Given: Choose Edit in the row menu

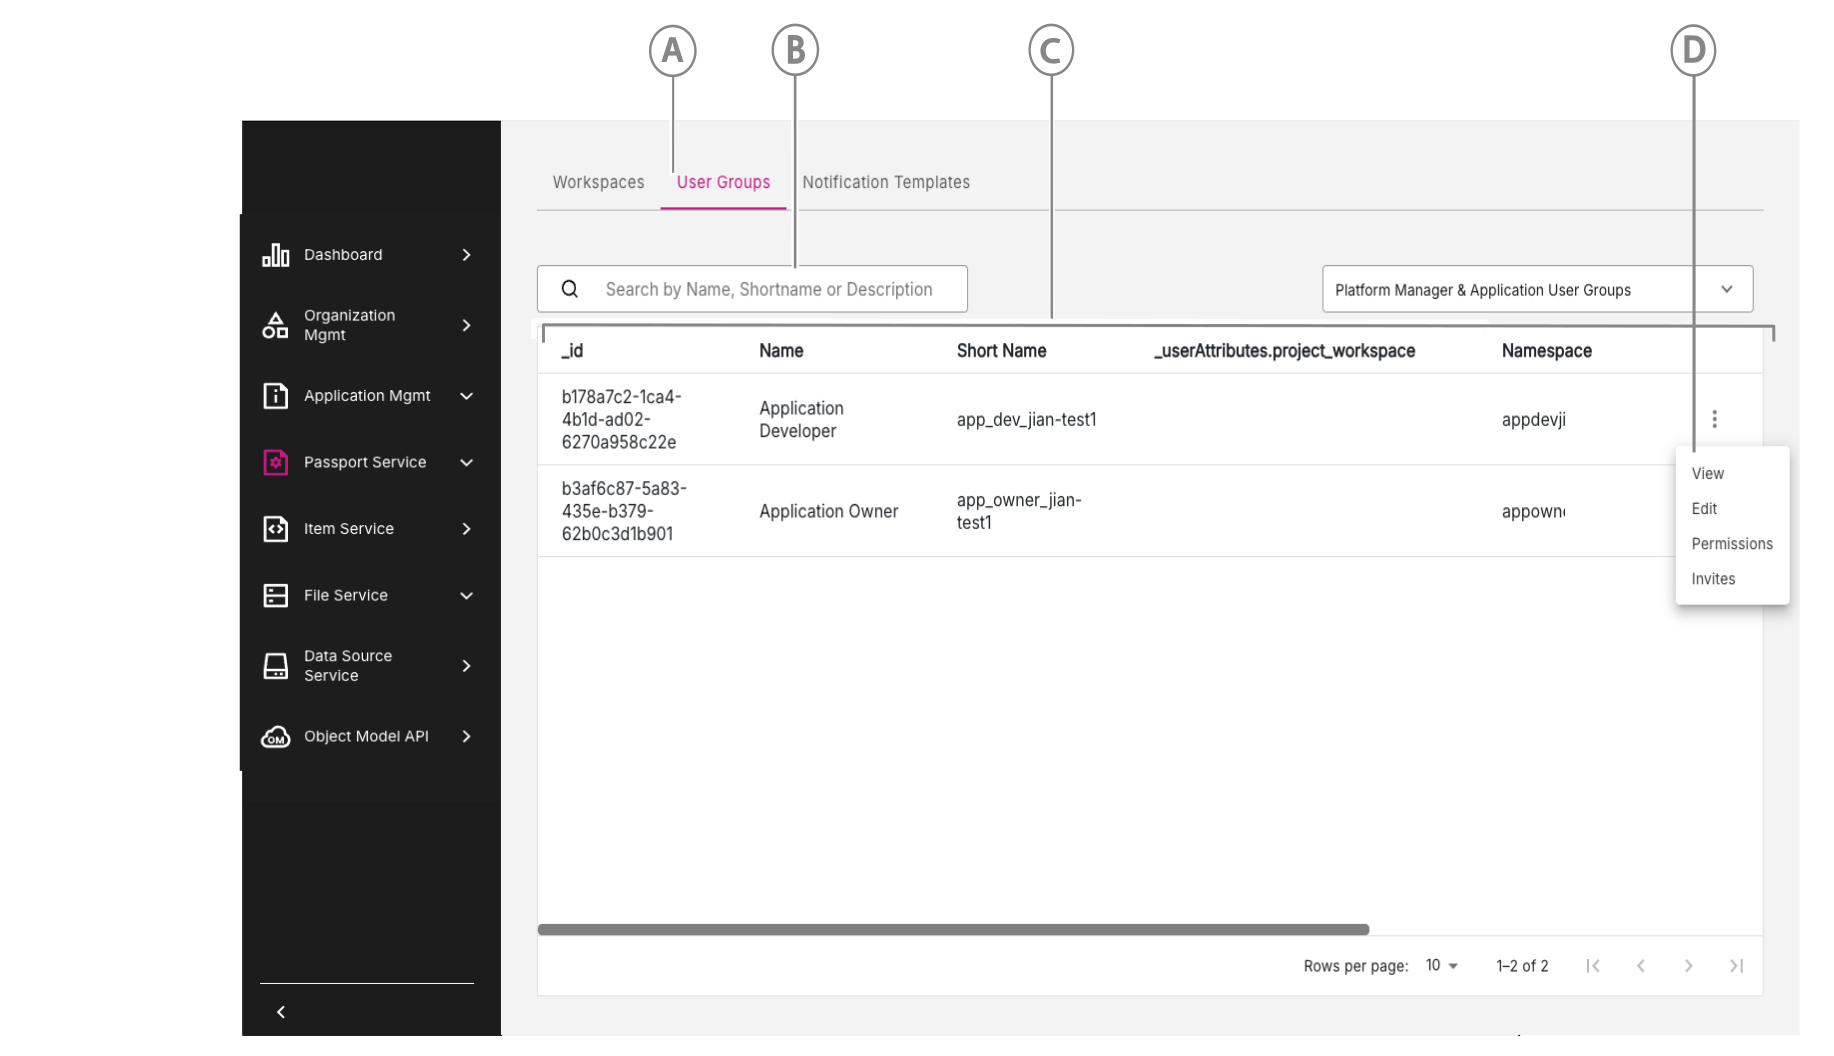Looking at the screenshot, I should point(1704,509).
